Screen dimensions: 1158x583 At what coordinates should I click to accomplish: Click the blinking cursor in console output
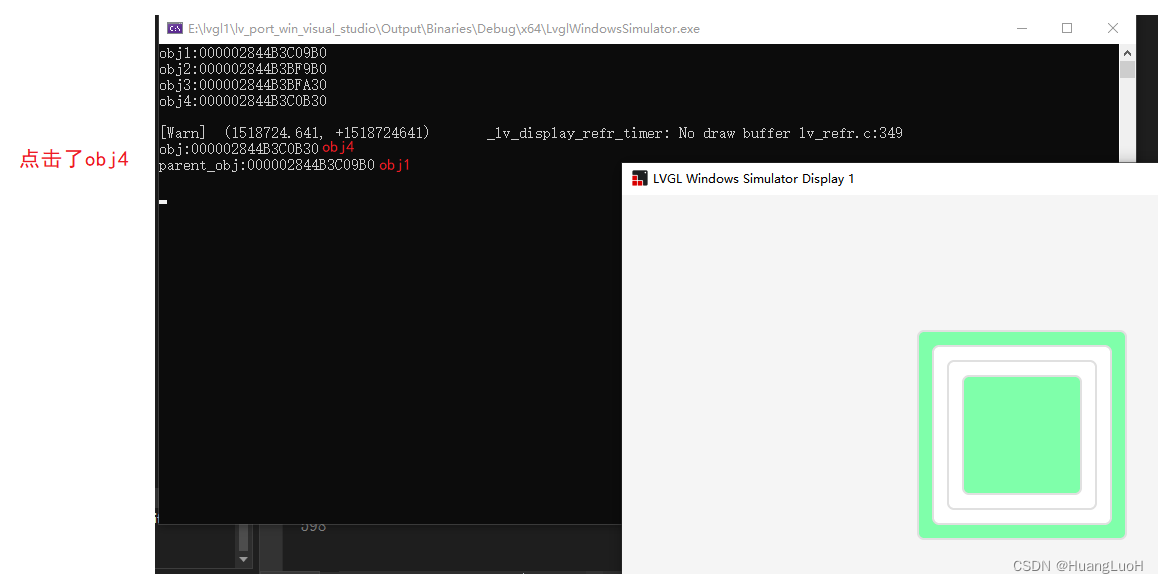click(161, 201)
